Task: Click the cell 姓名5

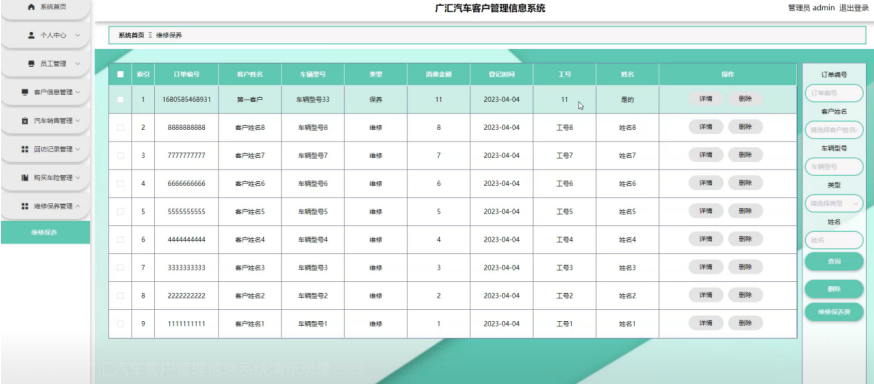Action: tap(627, 212)
